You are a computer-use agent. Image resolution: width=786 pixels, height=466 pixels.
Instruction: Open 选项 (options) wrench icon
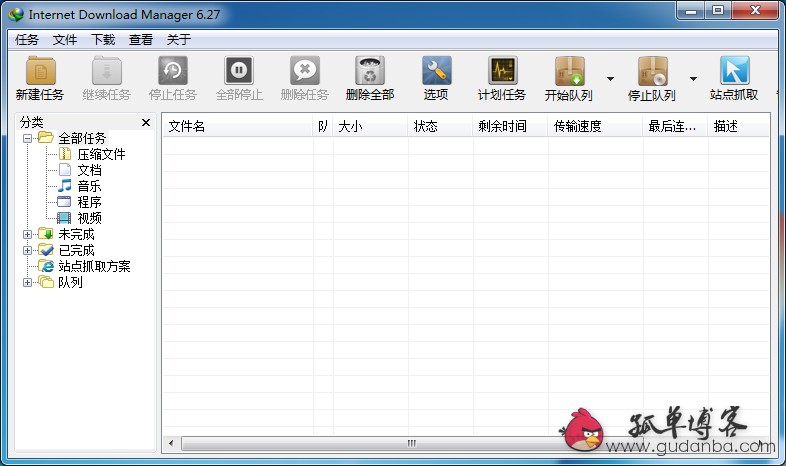pyautogui.click(x=436, y=71)
